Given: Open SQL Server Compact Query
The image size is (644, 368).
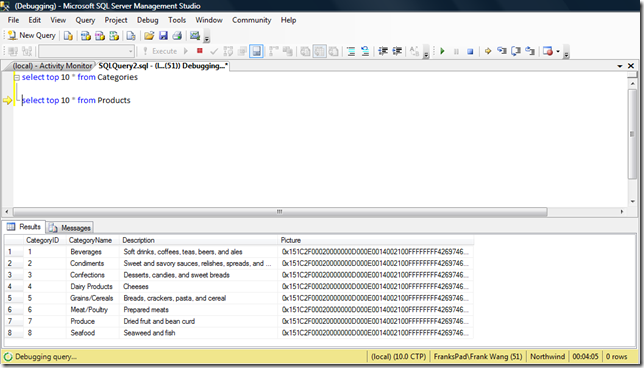Looking at the screenshot, I should point(131,36).
